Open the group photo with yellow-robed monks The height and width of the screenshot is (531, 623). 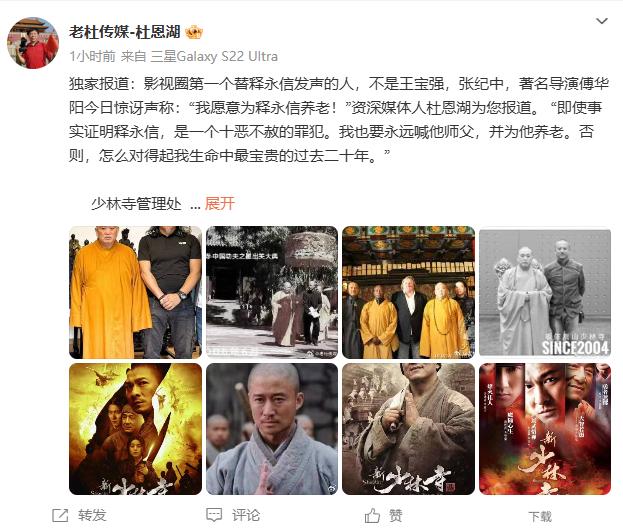(408, 292)
